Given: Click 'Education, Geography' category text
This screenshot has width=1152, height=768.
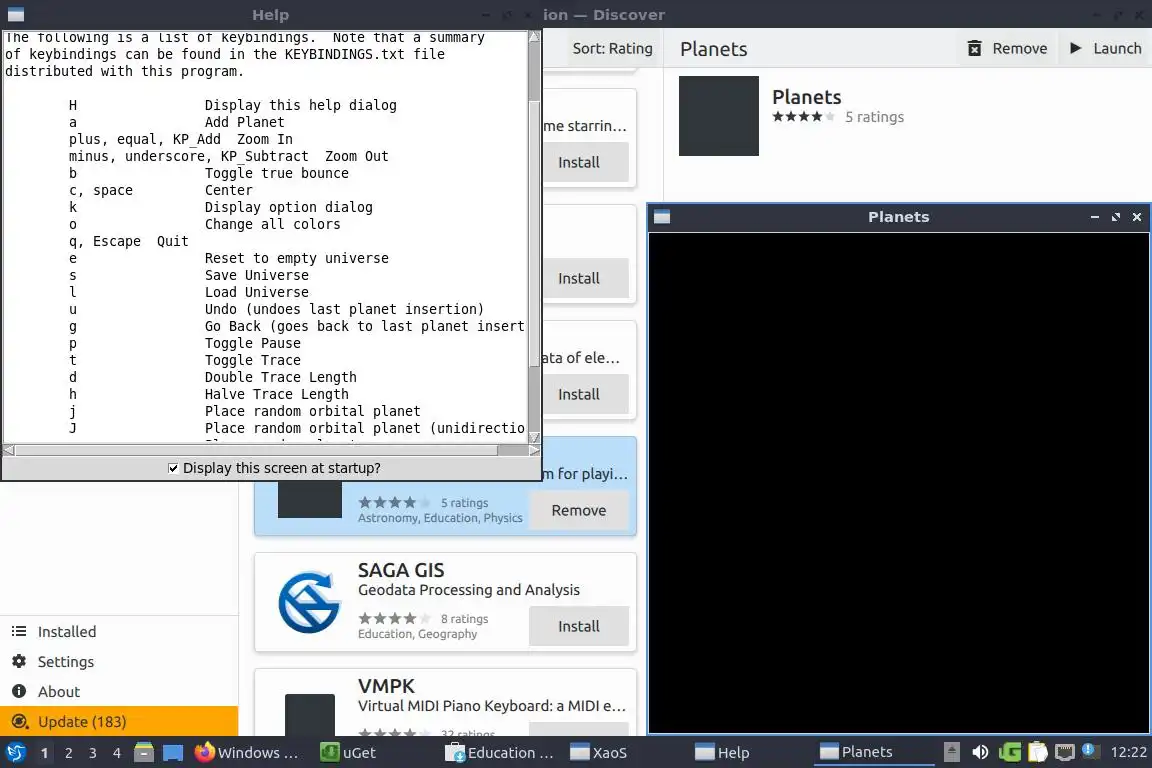Looking at the screenshot, I should coord(417,634).
